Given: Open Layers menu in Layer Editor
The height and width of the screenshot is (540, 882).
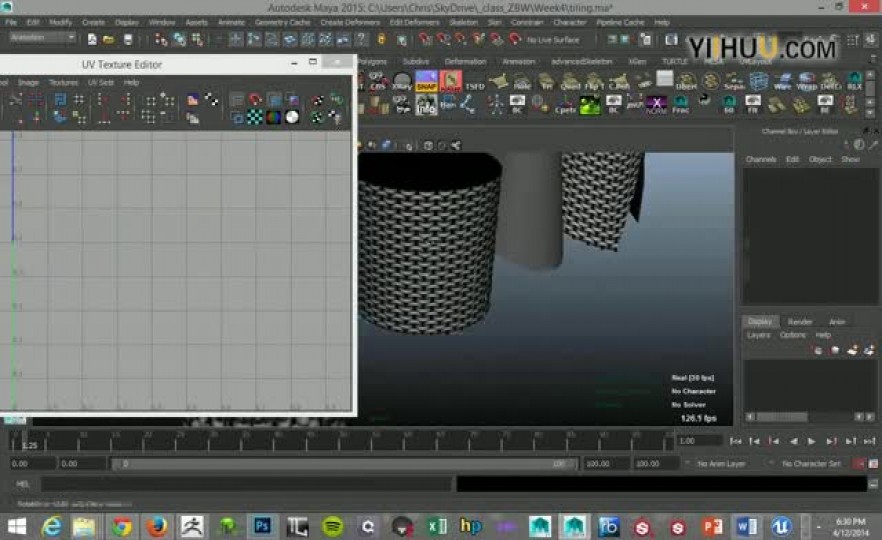Looking at the screenshot, I should (x=758, y=335).
